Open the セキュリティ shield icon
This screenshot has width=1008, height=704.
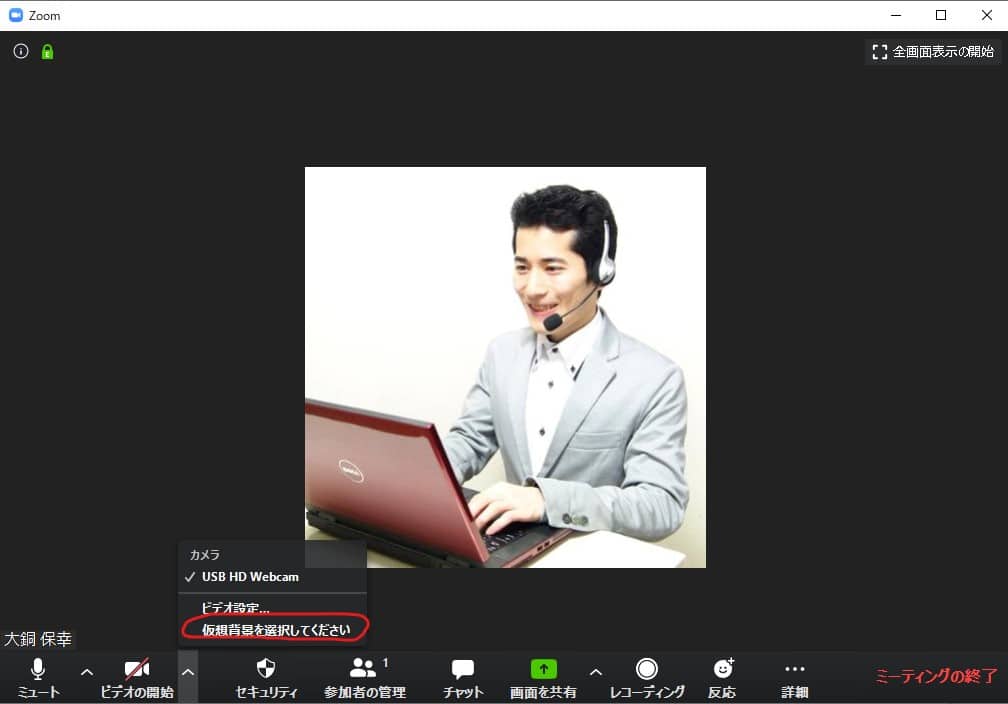266,669
